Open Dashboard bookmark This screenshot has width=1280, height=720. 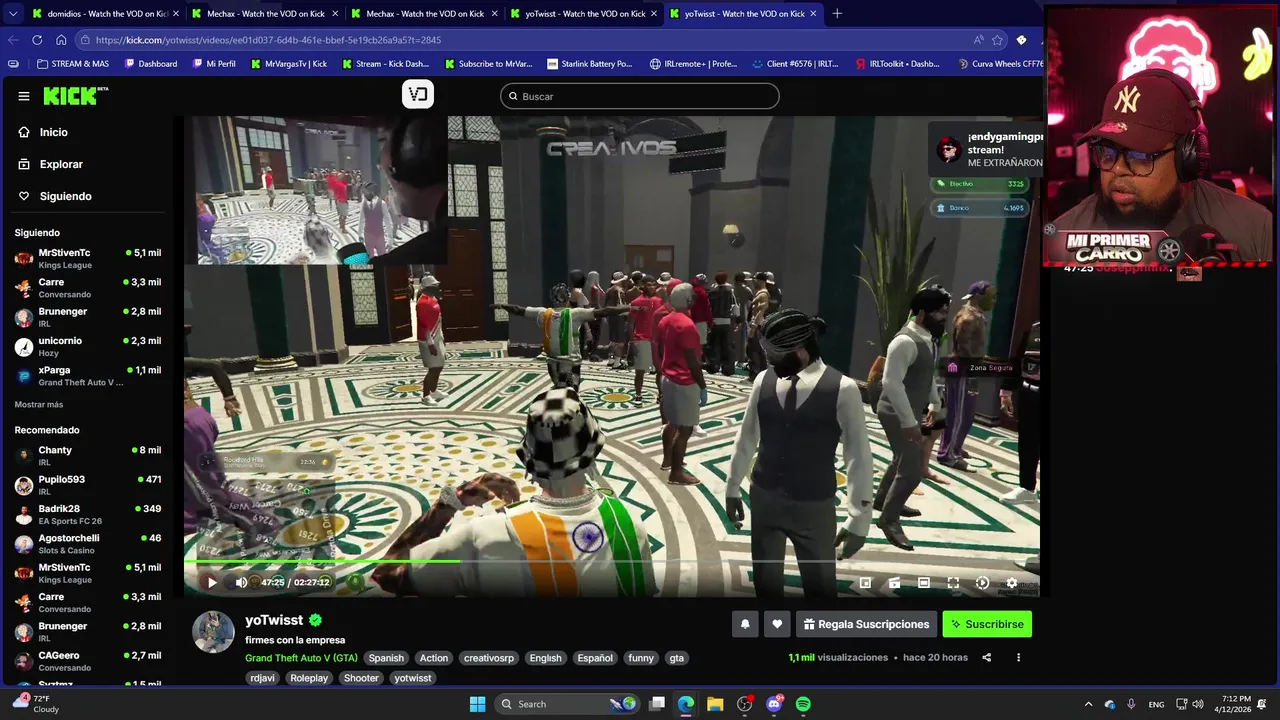[151, 64]
